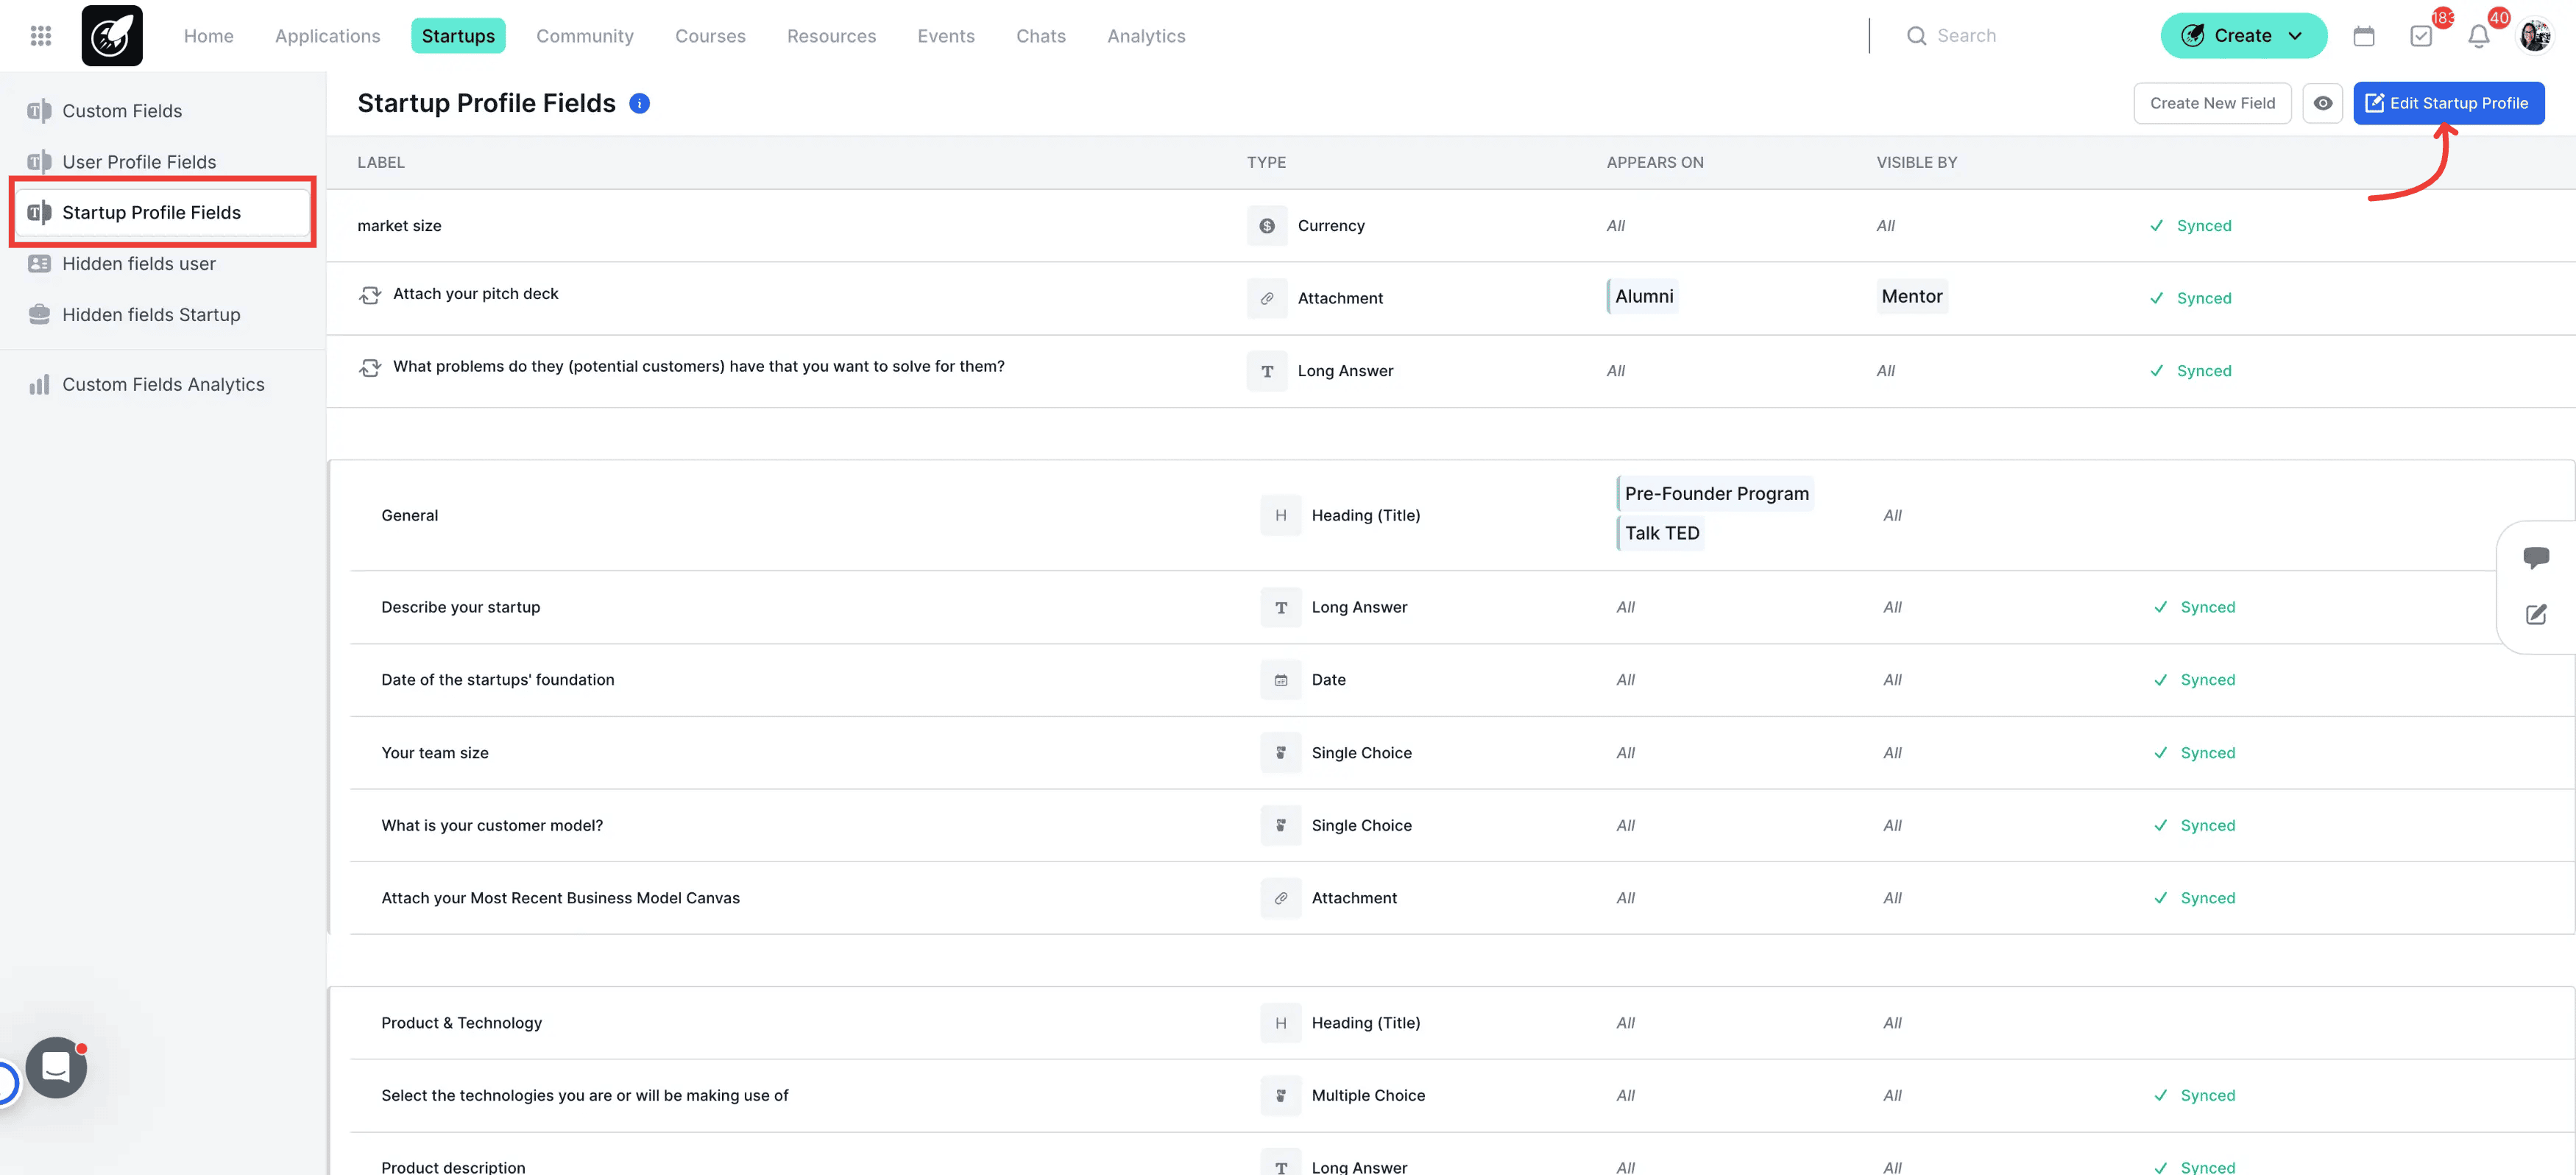2576x1175 pixels.
Task: Click the Long Answer icon for Describe your startup
Action: tap(1281, 608)
